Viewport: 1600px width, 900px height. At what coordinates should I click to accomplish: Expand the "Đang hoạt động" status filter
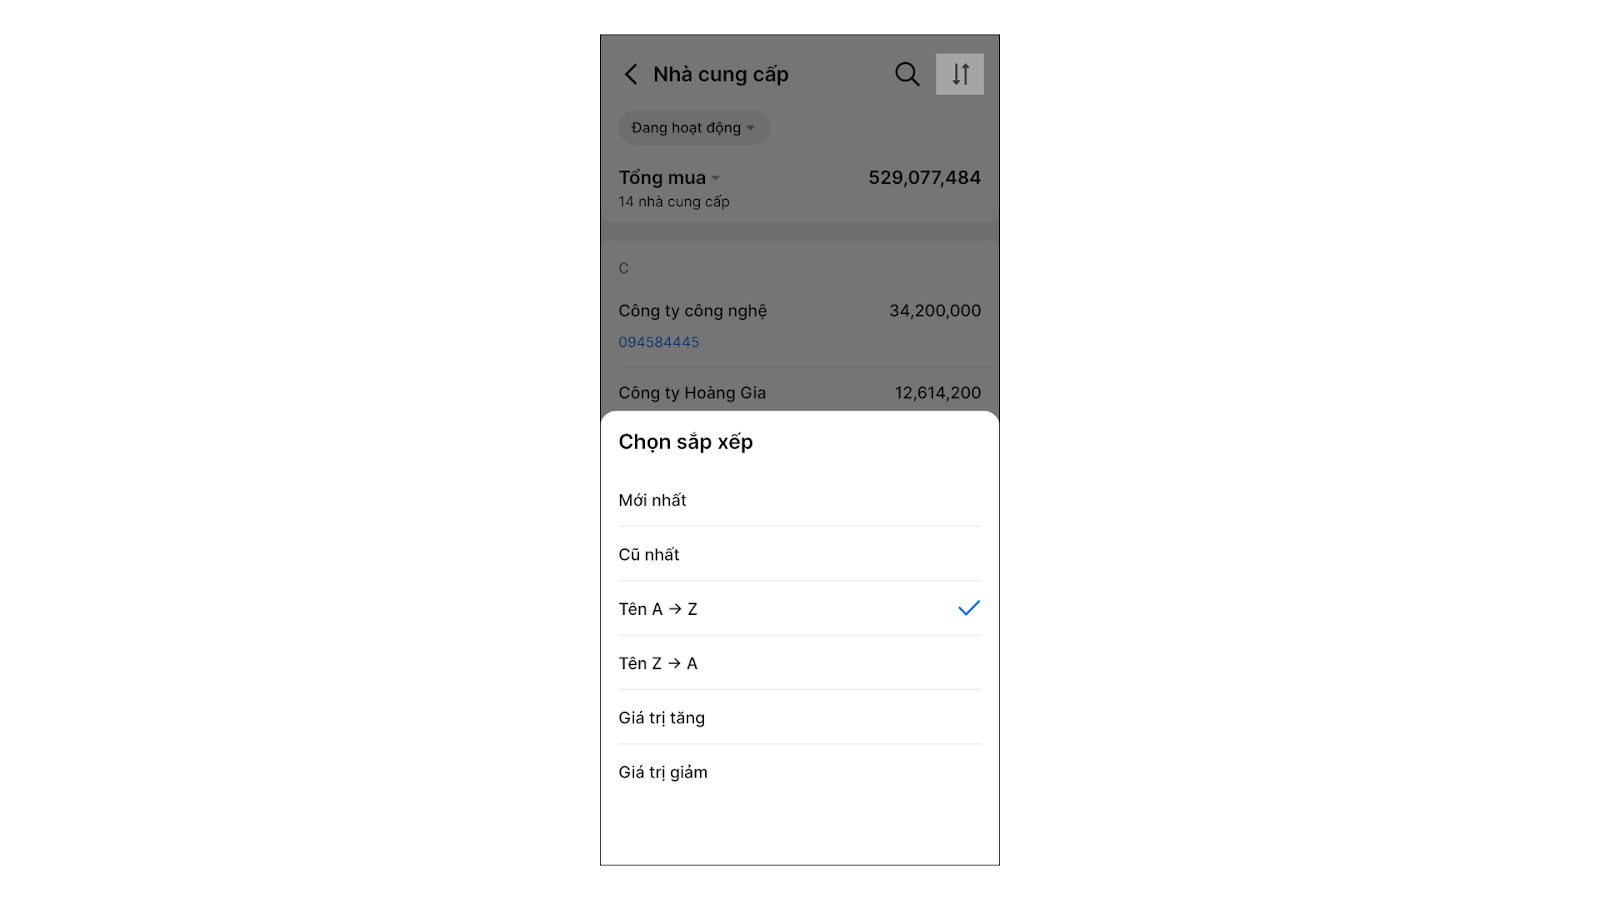pyautogui.click(x=693, y=128)
